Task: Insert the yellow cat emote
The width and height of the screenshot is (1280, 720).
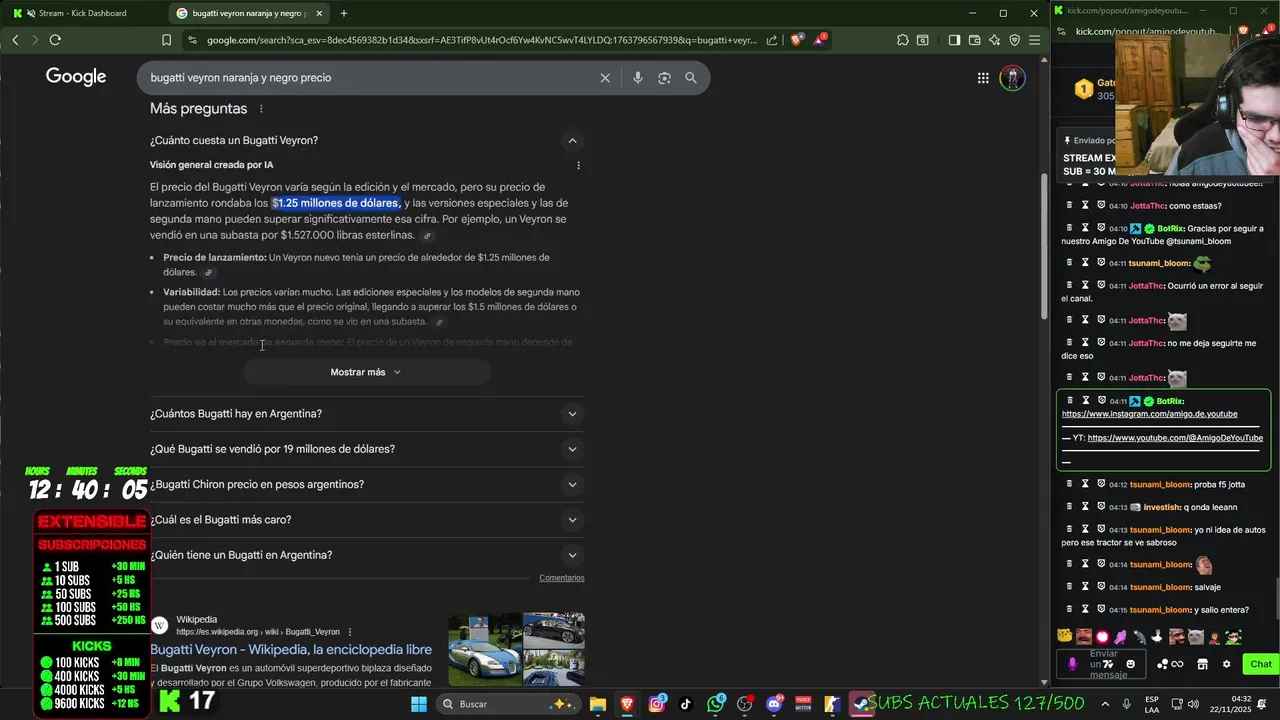Action: click(1065, 636)
